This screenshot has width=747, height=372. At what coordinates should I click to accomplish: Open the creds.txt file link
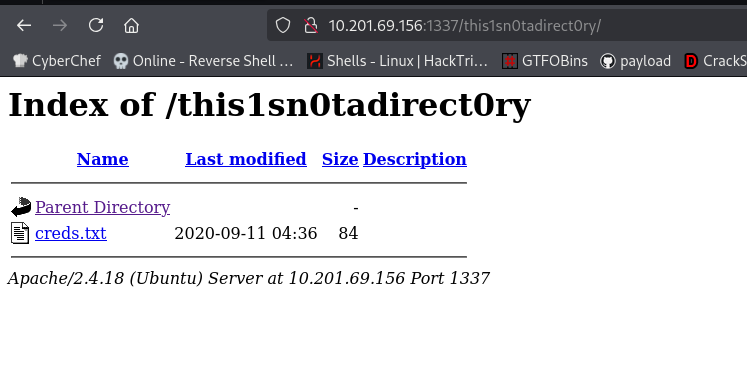coord(71,233)
